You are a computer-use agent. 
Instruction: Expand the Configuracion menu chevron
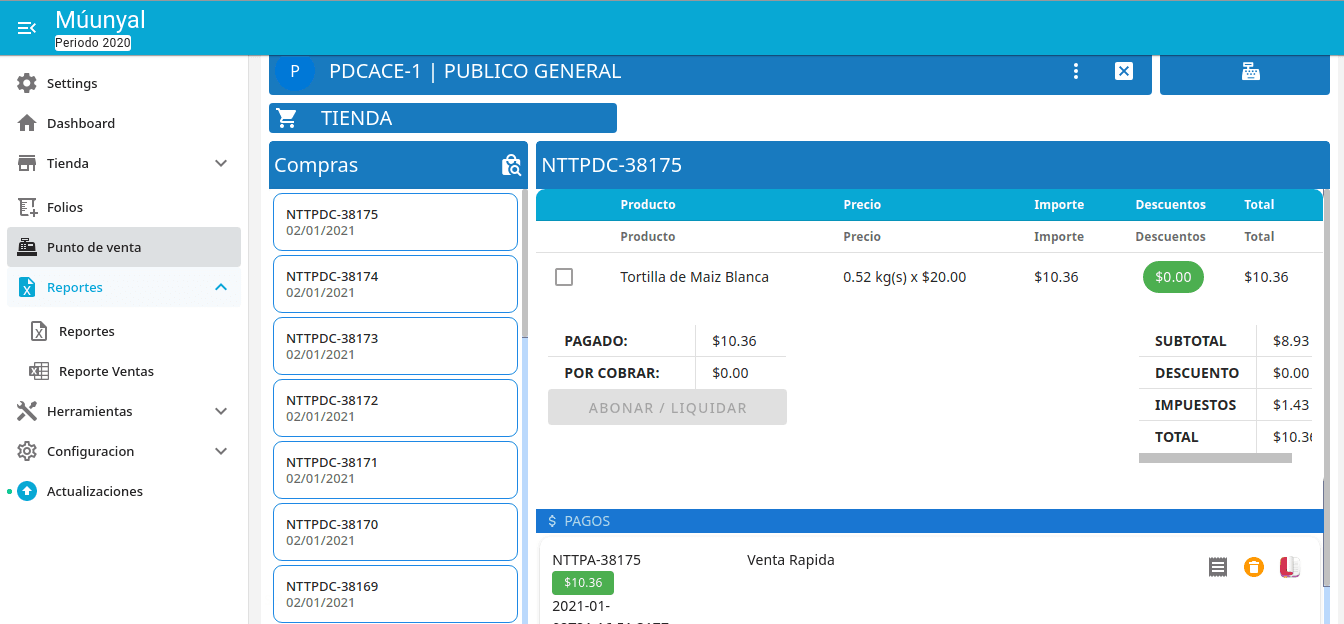221,451
